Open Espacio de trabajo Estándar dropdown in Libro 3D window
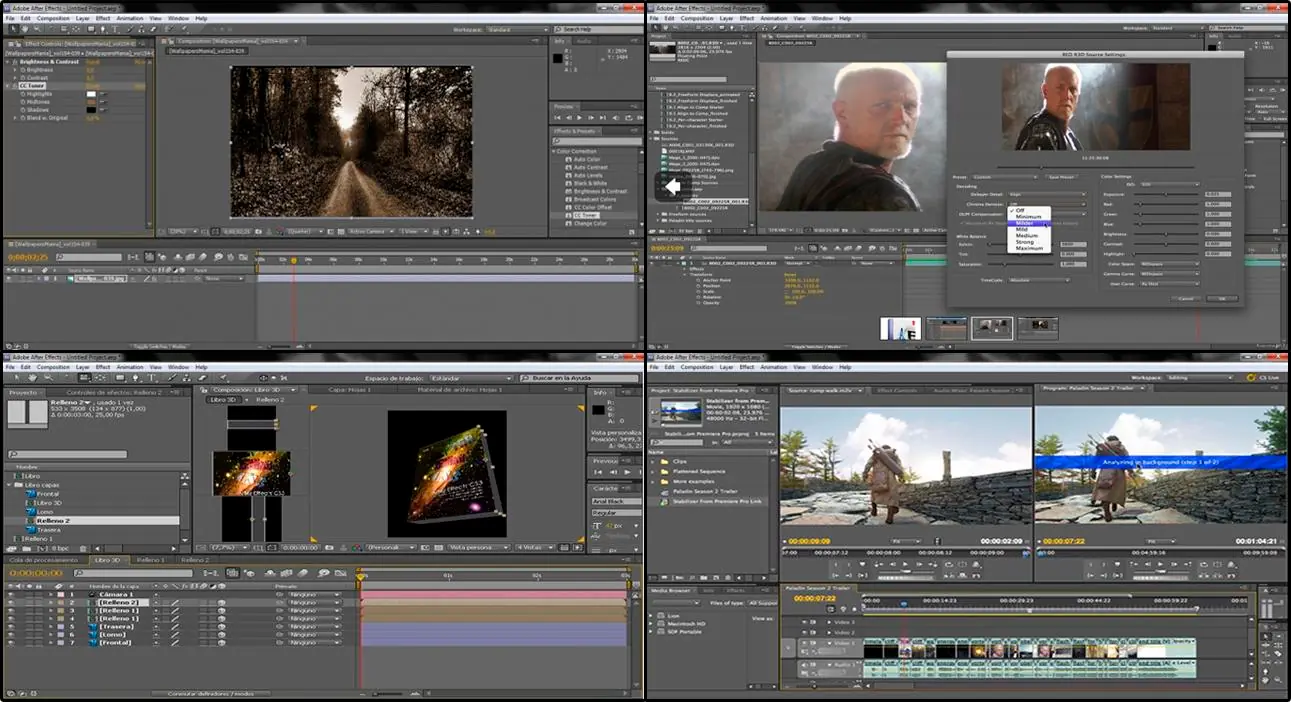 [x=472, y=378]
